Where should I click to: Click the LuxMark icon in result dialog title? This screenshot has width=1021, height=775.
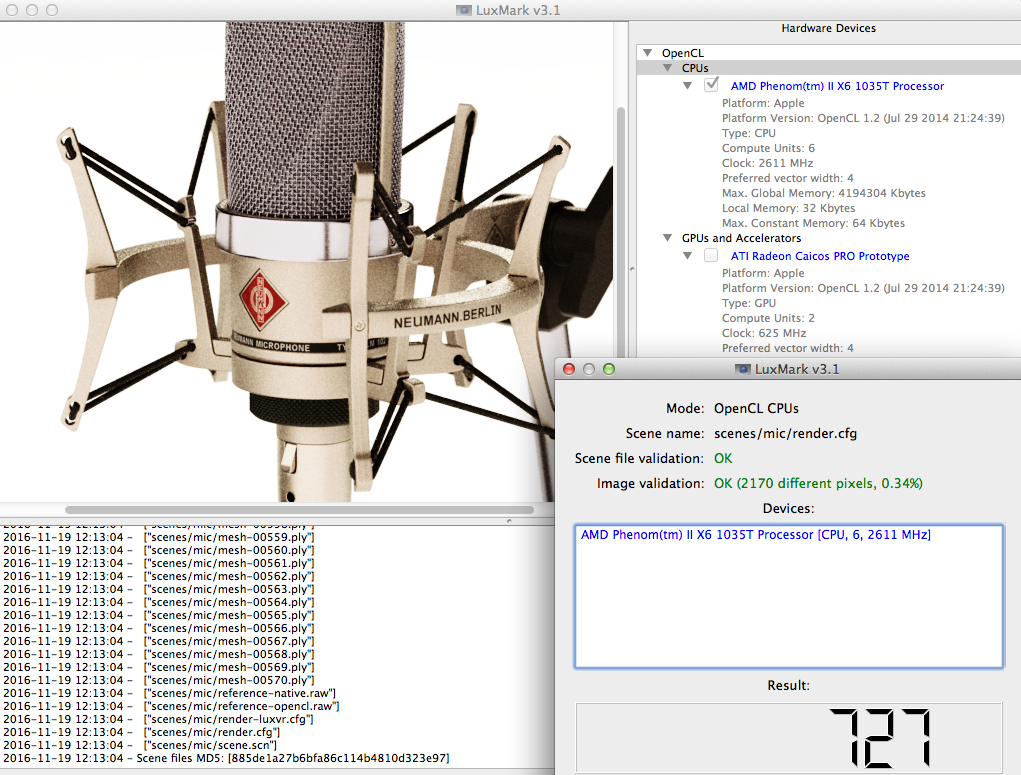tap(742, 369)
